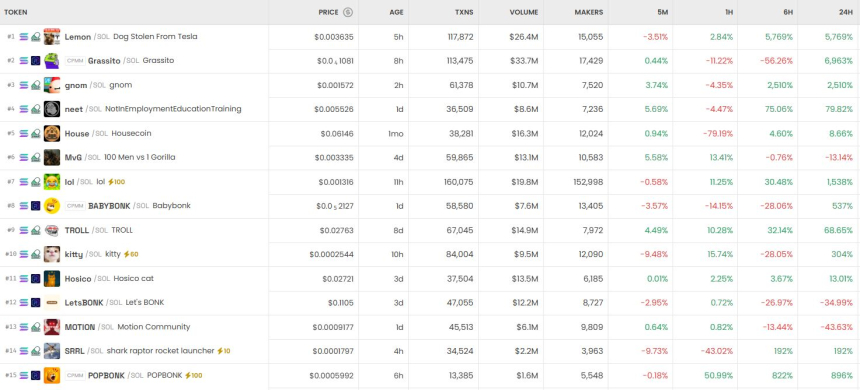This screenshot has height=390, width=860.
Task: Open MOTION token red avatar
Action: click(52, 327)
